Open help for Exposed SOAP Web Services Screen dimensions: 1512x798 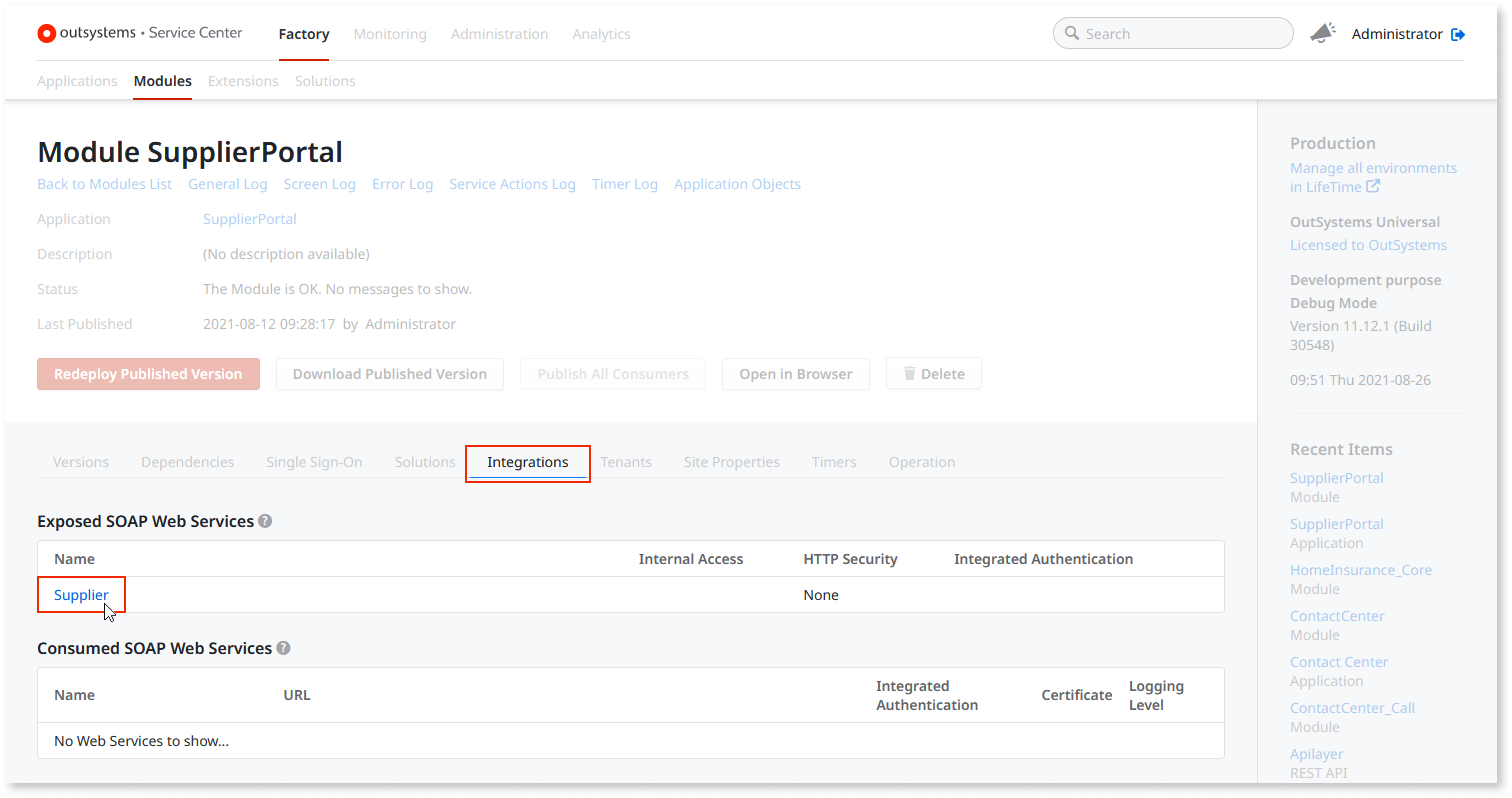pyautogui.click(x=264, y=521)
